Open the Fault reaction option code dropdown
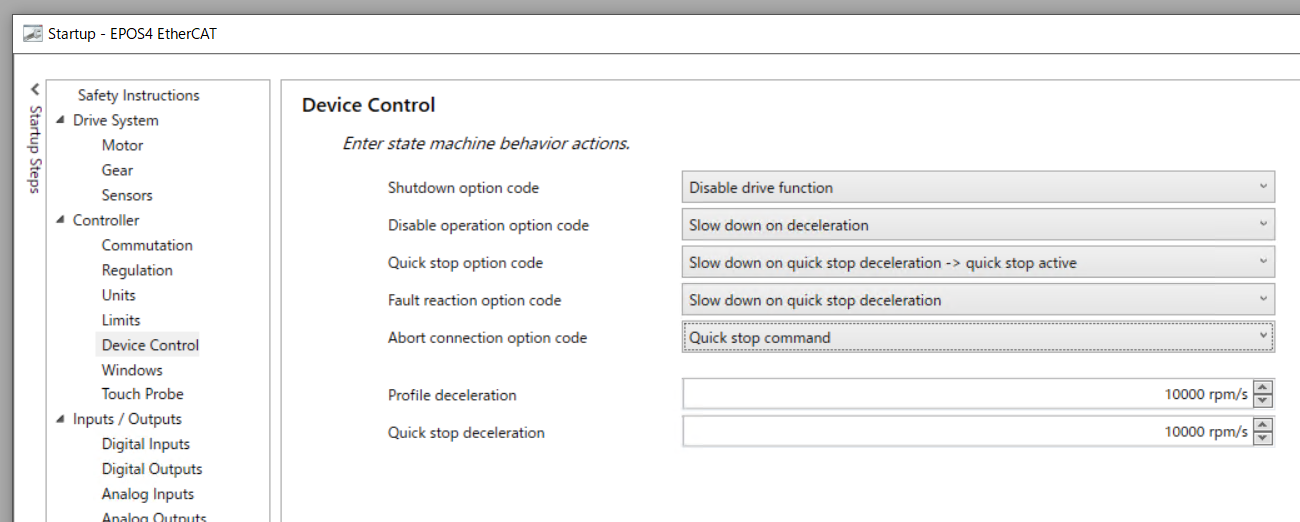 point(979,300)
